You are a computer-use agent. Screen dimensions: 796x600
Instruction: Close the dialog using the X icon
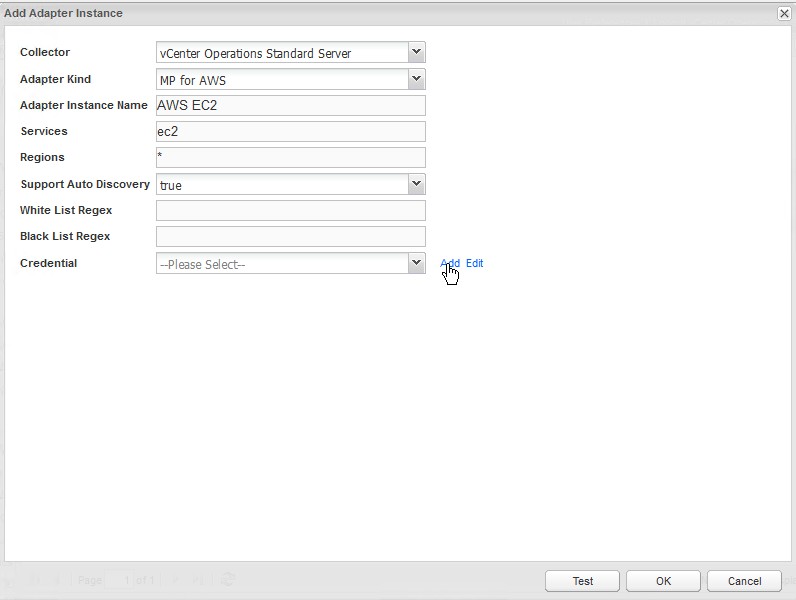(x=784, y=13)
